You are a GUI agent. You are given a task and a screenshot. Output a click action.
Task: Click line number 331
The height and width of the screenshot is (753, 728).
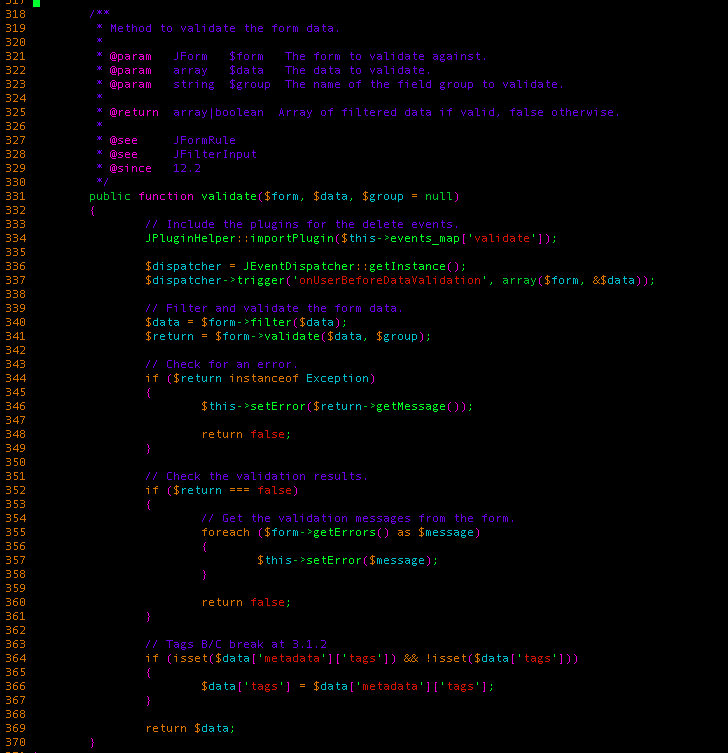pos(15,196)
